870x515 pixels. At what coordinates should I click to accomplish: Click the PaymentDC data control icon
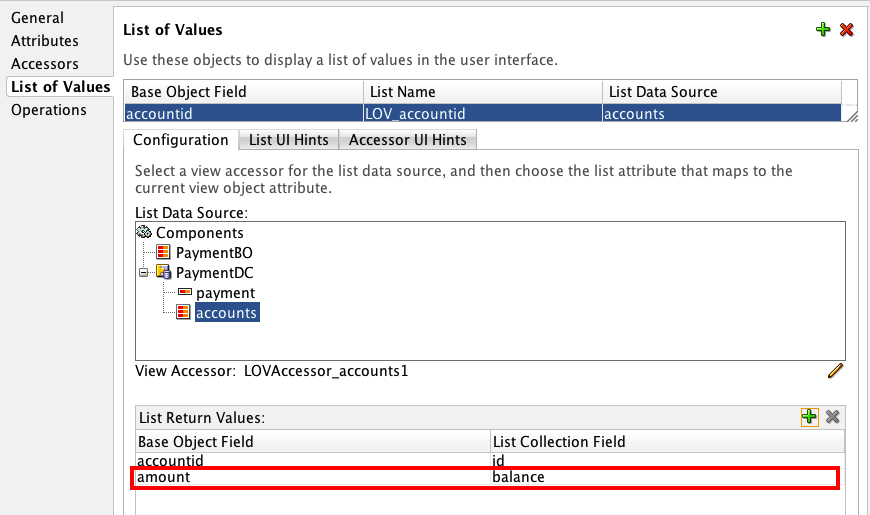[x=163, y=273]
